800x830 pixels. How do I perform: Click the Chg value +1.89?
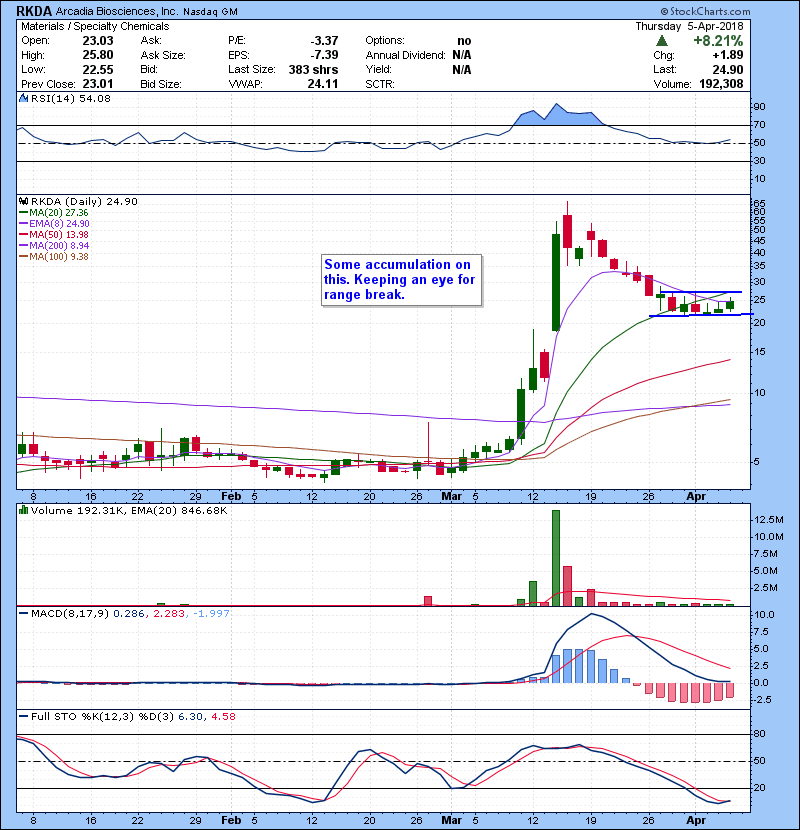[728, 55]
